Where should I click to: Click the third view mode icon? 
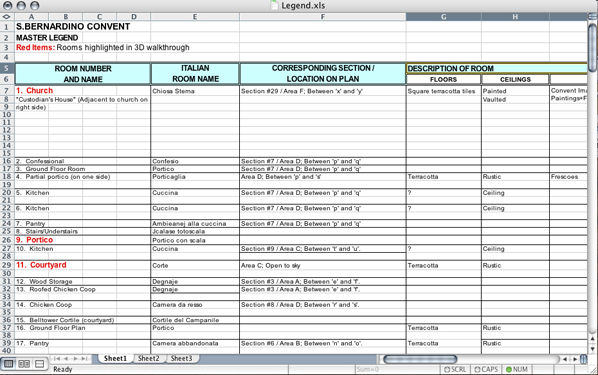[x=39, y=364]
